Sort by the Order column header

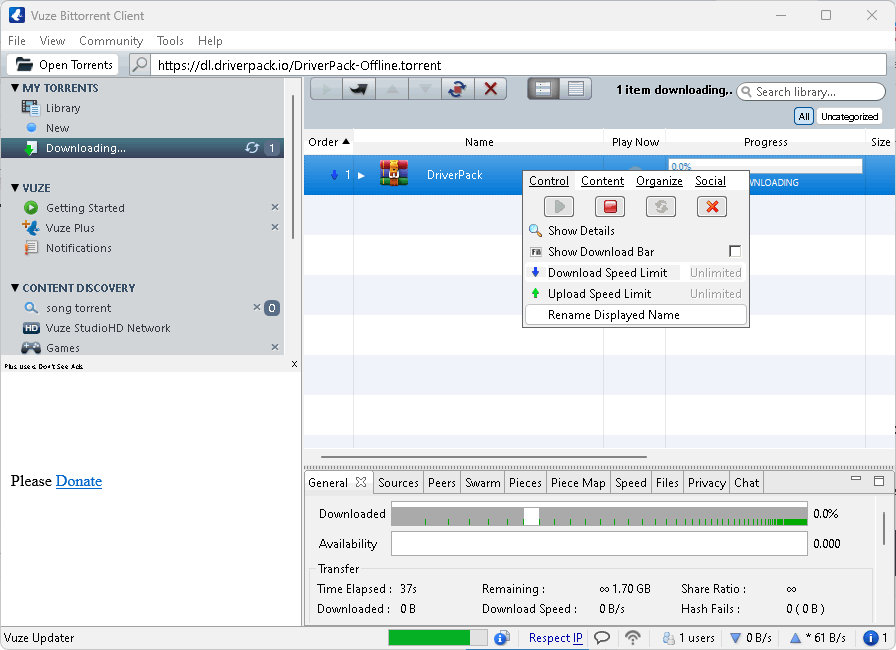[328, 142]
